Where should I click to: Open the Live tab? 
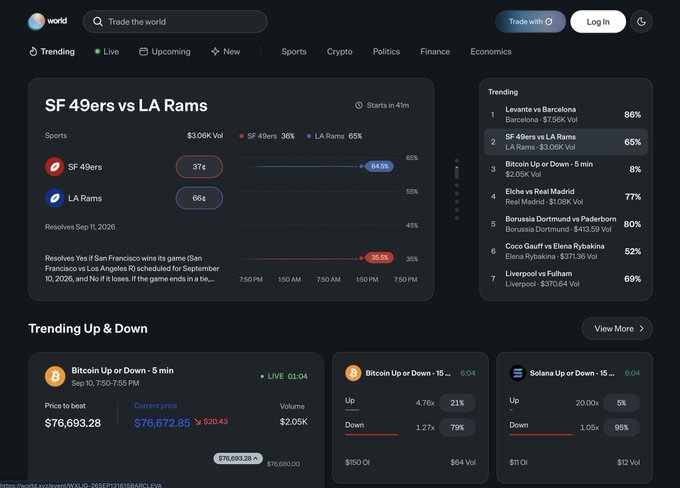pyautogui.click(x=107, y=52)
